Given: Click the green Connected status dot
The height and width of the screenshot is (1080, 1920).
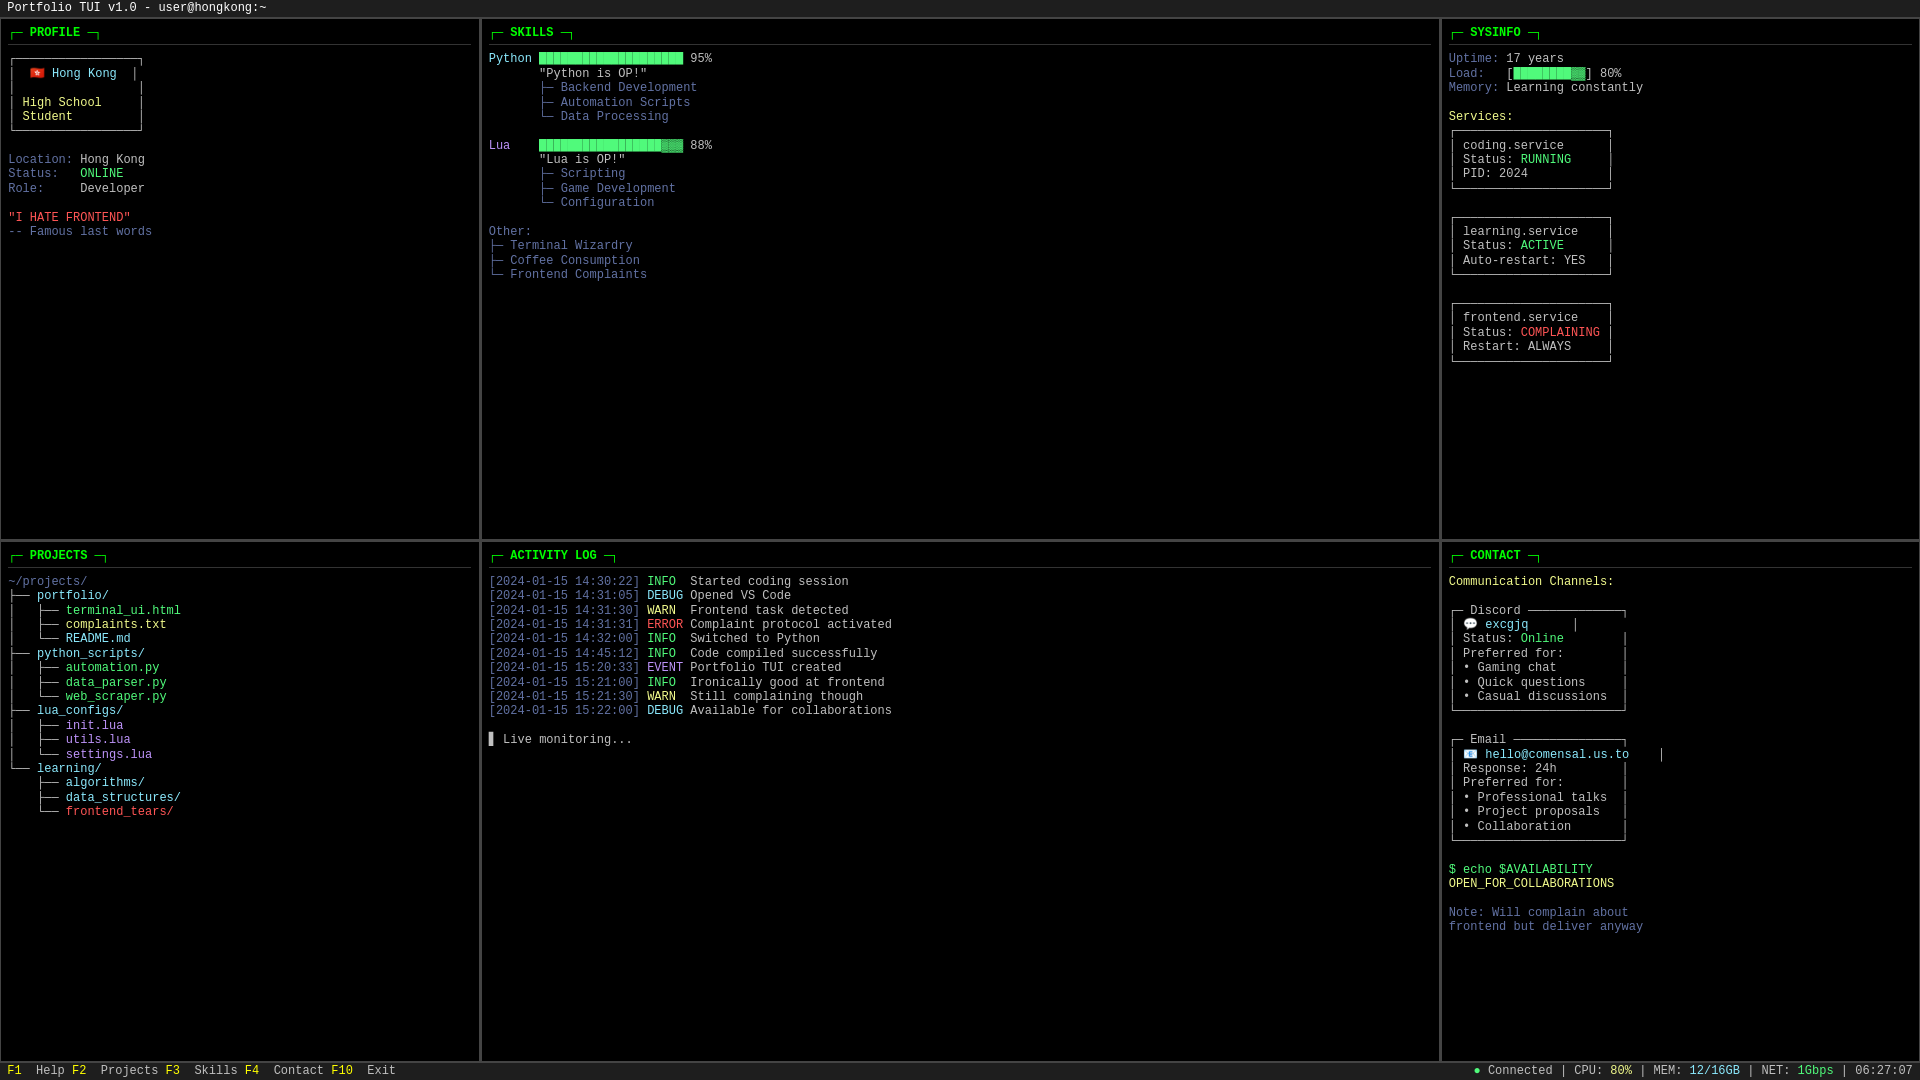Looking at the screenshot, I should (x=1477, y=1071).
